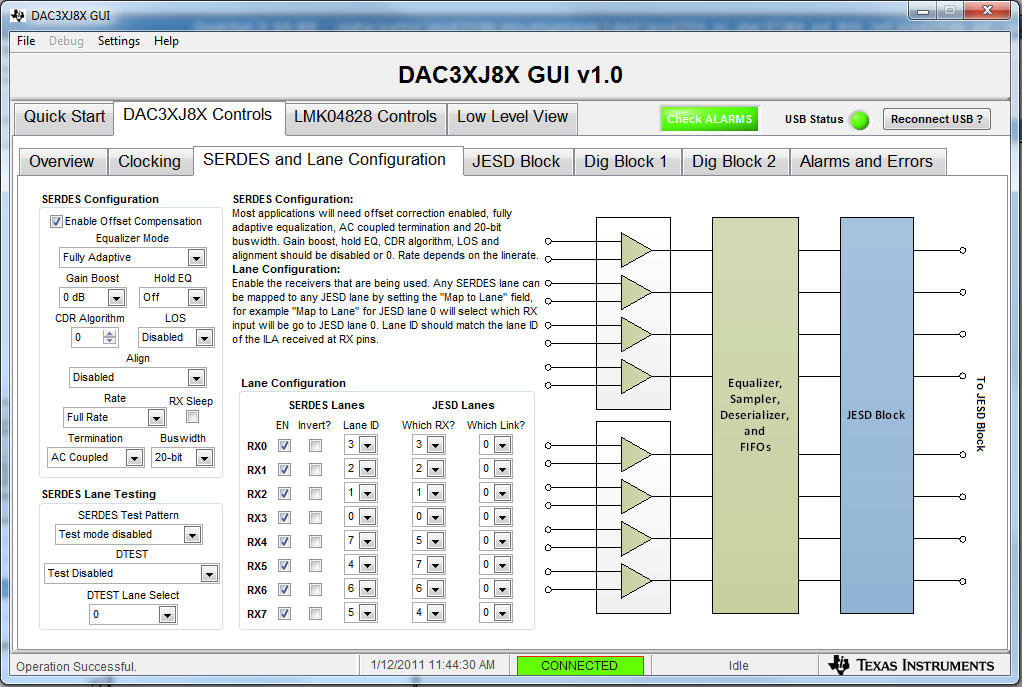Open the Settings menu
Viewport: 1022px width, 687px height.
119,41
